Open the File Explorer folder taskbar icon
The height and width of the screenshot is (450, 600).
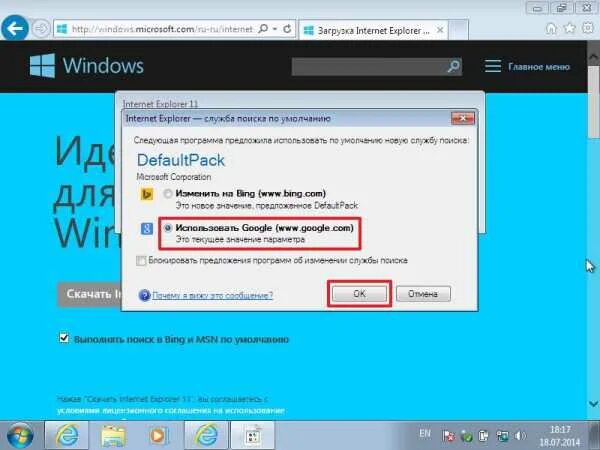[113, 435]
